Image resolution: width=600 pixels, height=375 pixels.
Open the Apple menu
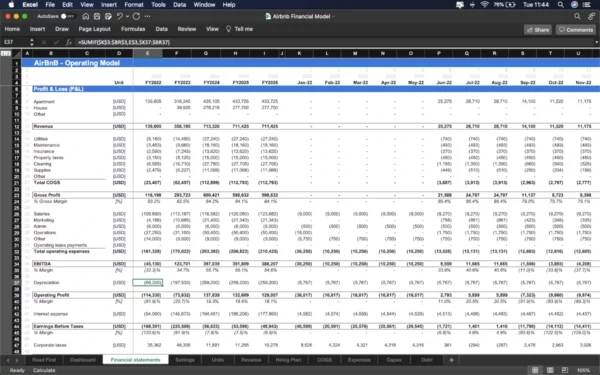[x=11, y=5]
